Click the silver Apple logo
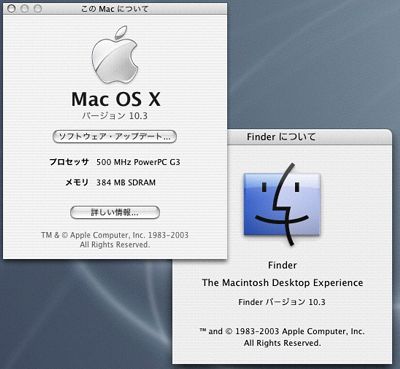The image size is (400, 369). coord(115,55)
